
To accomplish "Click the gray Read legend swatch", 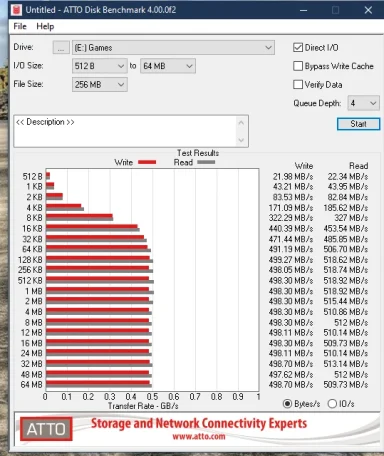I will (206, 162).
